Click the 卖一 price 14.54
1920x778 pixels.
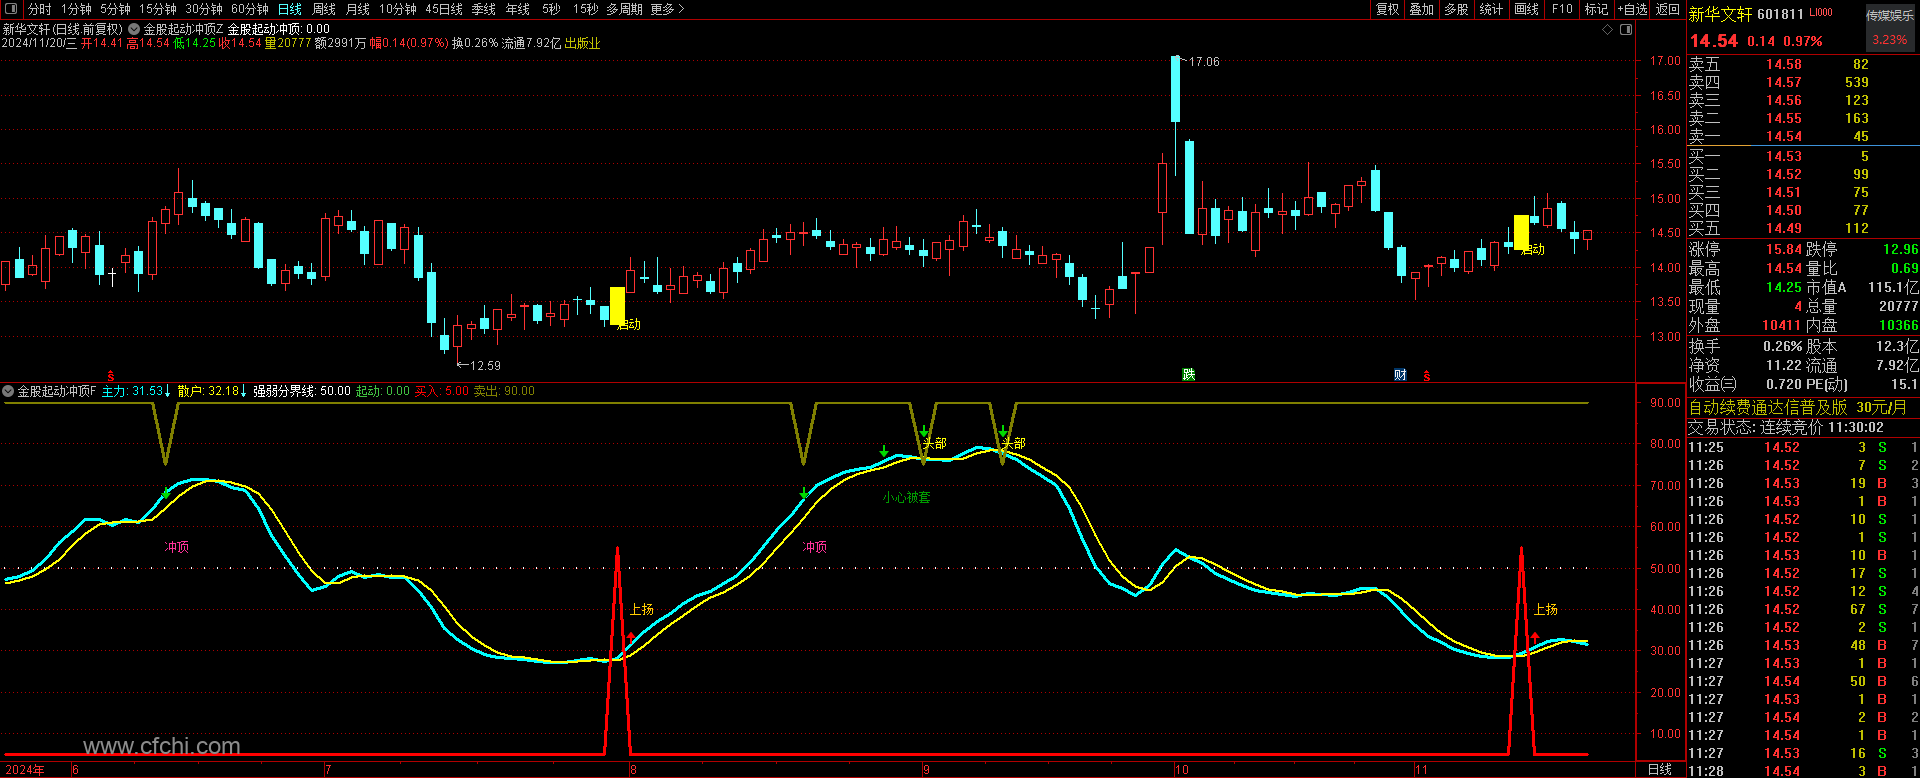pos(1784,136)
